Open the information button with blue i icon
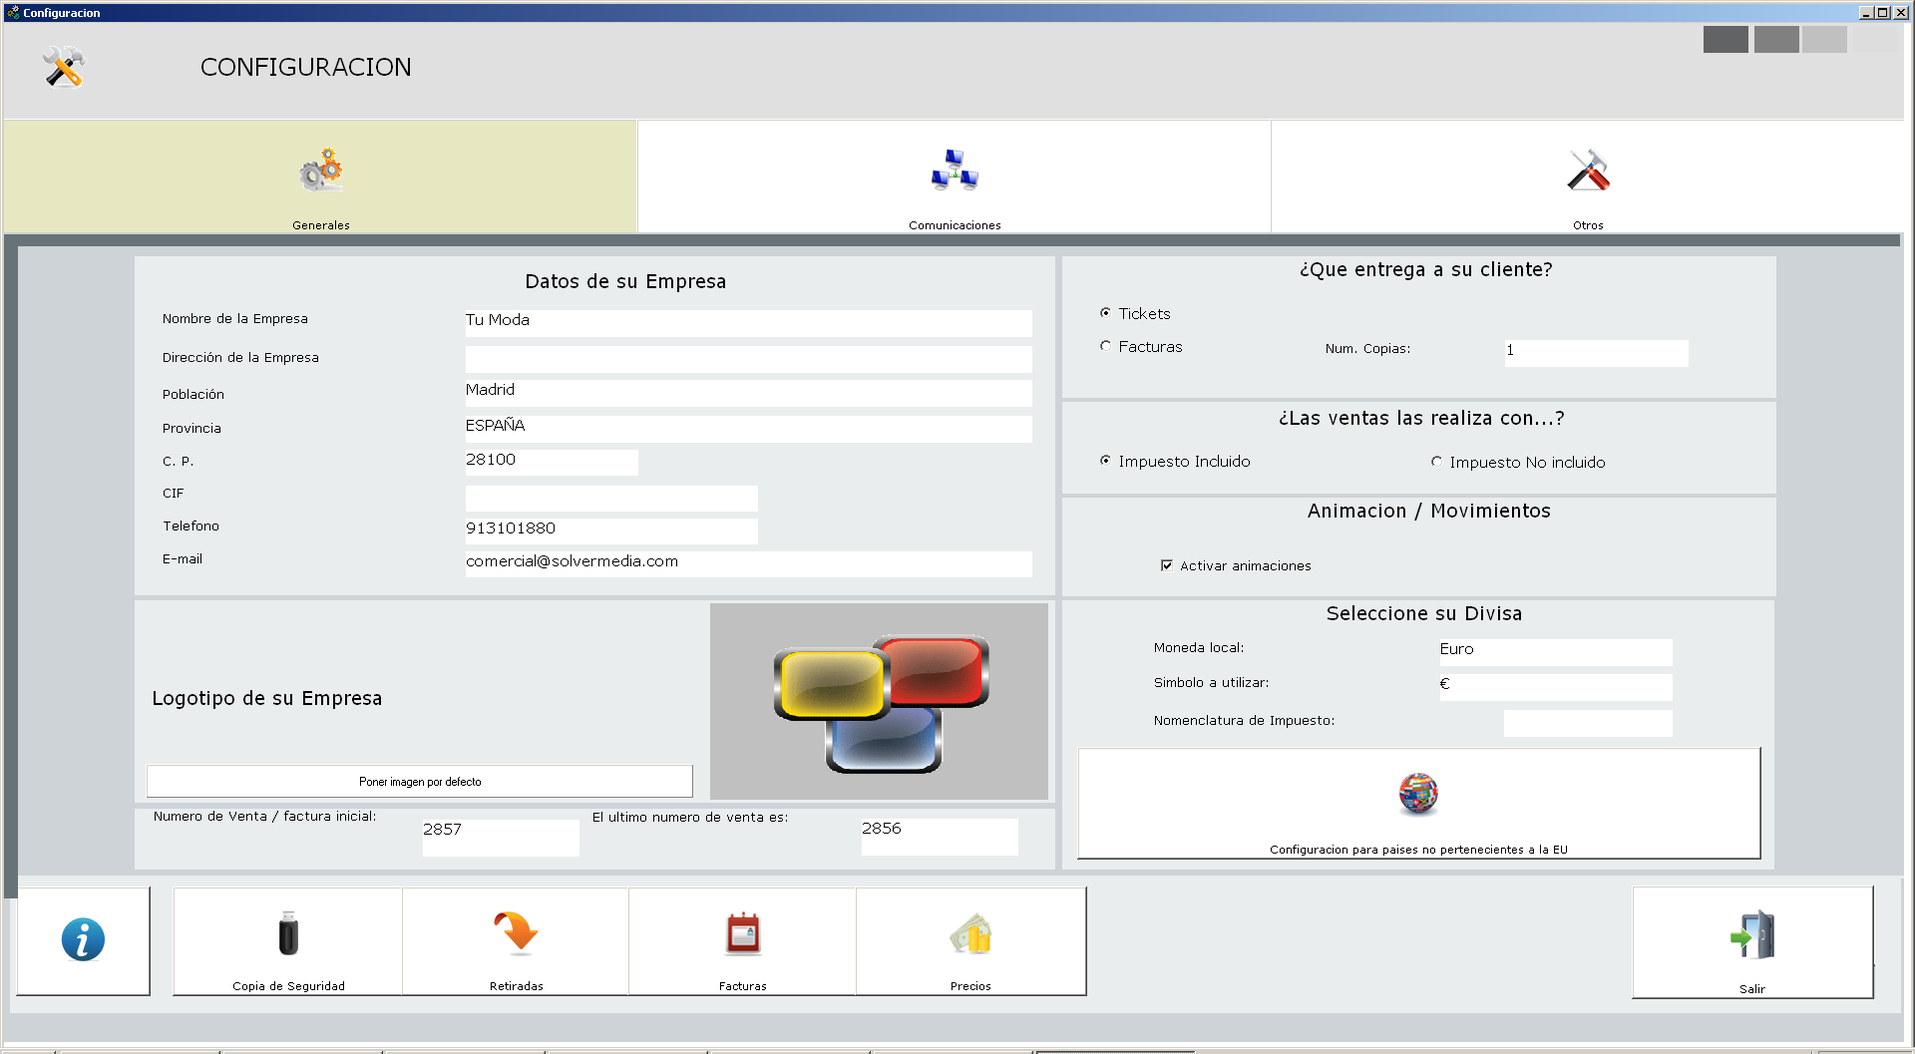The height and width of the screenshot is (1054, 1915). (83, 940)
